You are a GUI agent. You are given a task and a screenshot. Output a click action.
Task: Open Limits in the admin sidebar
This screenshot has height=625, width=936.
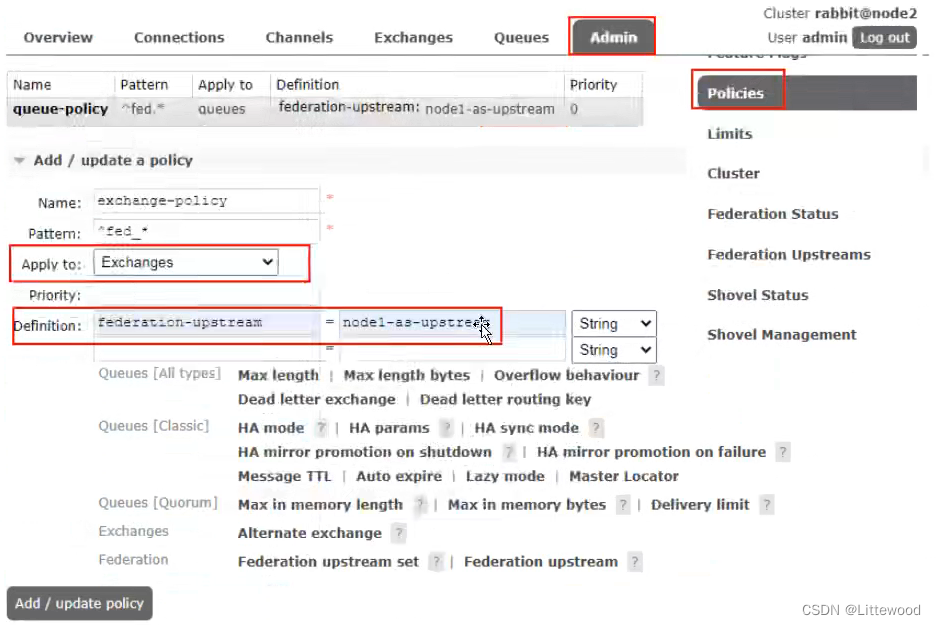(729, 134)
